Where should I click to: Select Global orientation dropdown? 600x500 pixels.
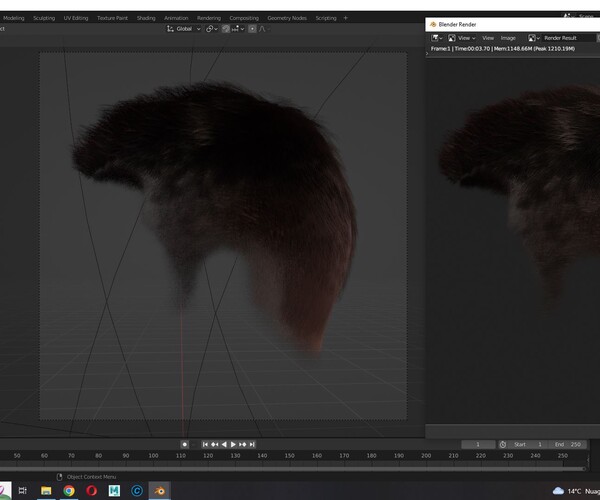click(x=188, y=29)
